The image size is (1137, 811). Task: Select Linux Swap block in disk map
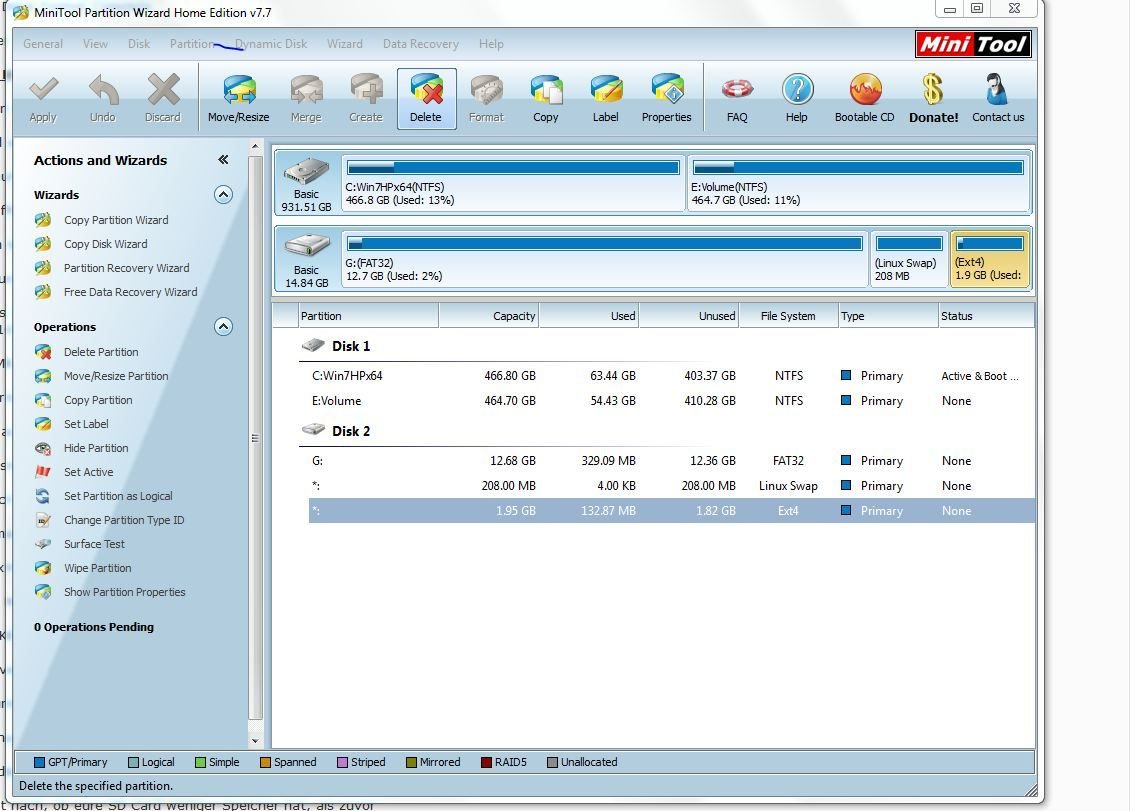[x=909, y=259]
